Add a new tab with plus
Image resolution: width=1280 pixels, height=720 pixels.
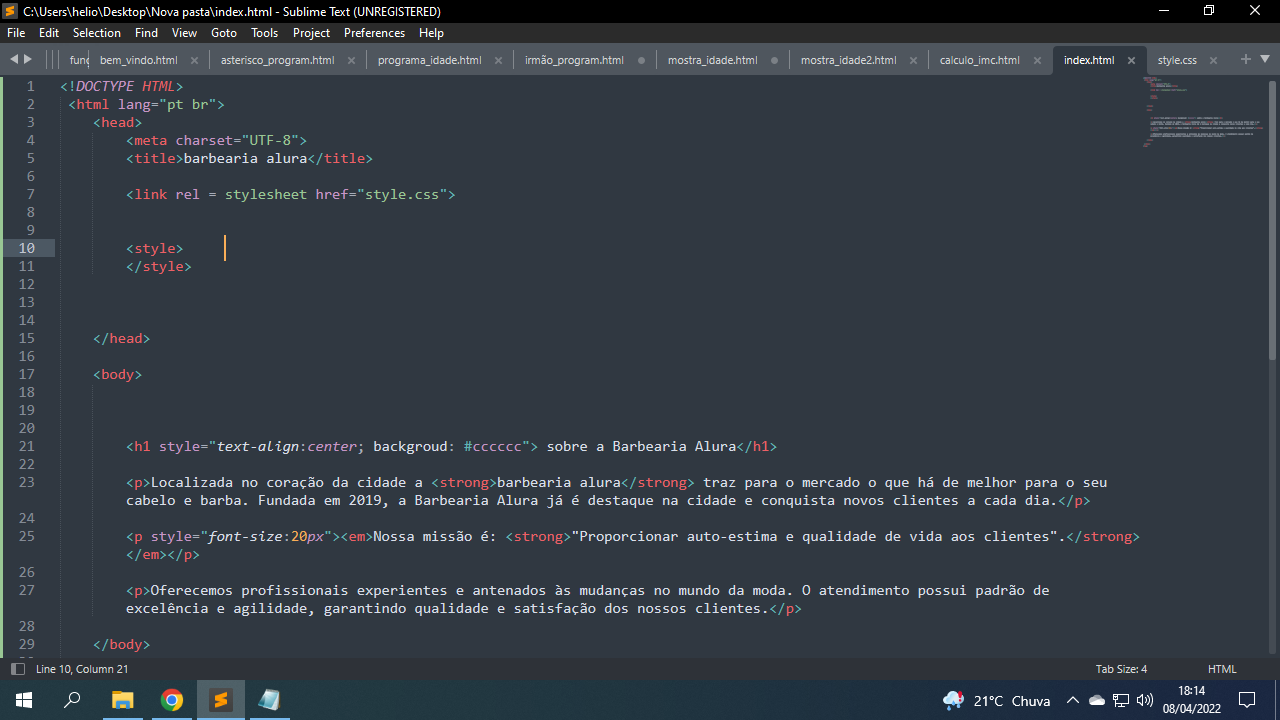1246,59
